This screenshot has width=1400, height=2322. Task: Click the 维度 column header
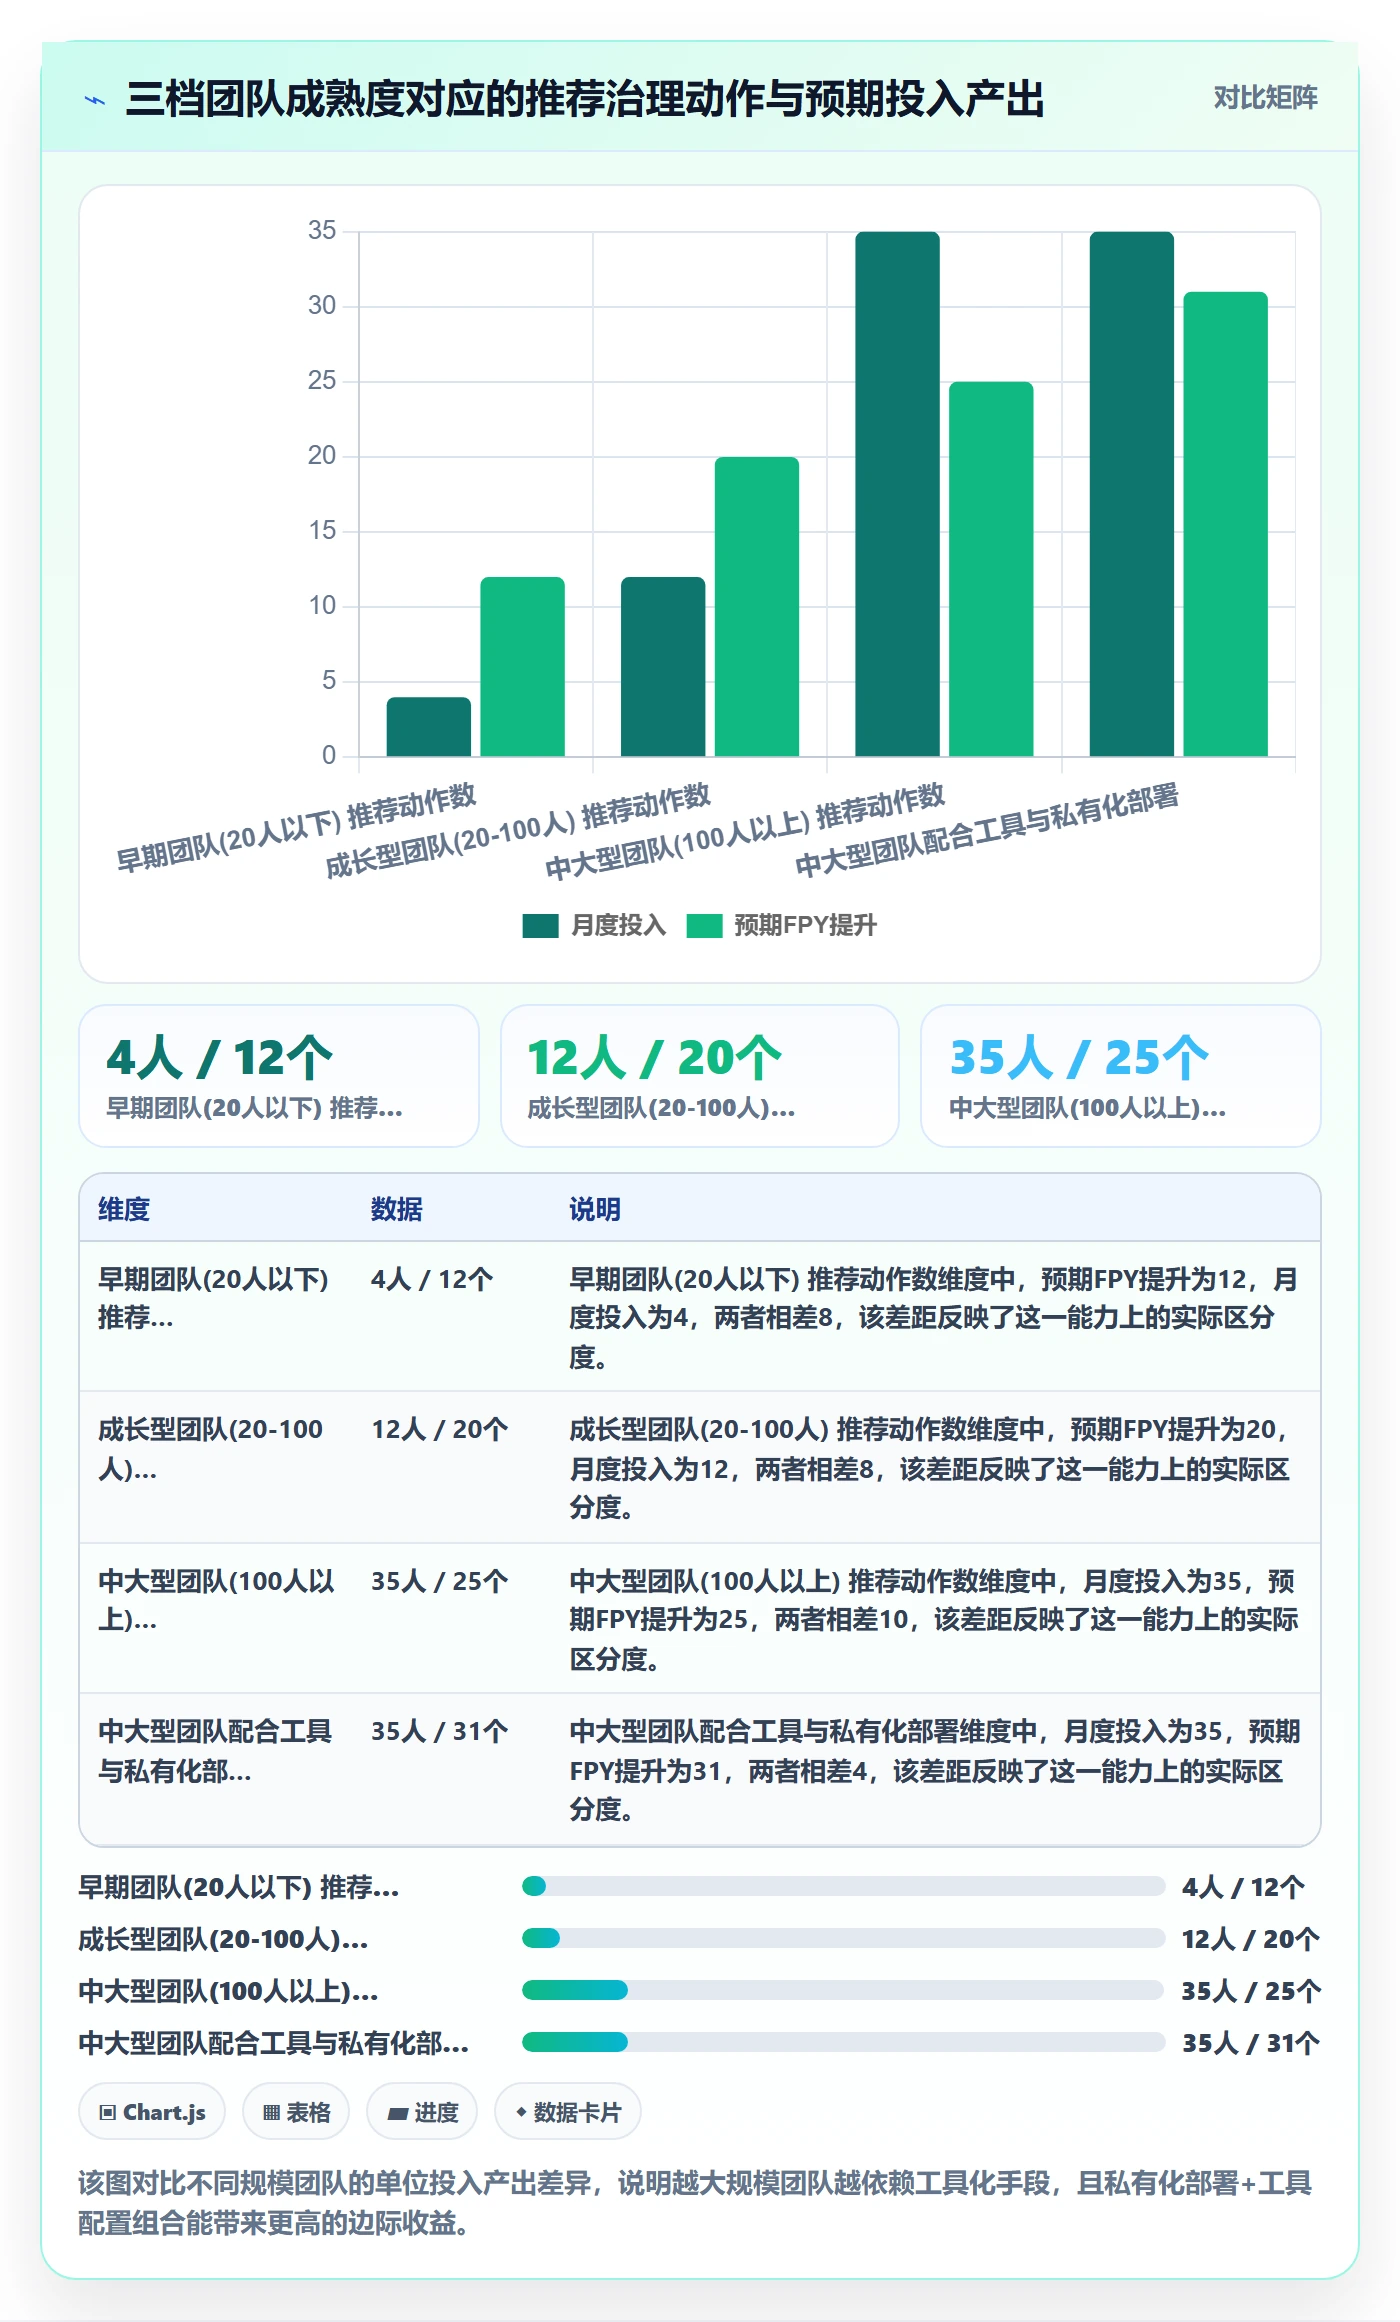pos(124,1209)
